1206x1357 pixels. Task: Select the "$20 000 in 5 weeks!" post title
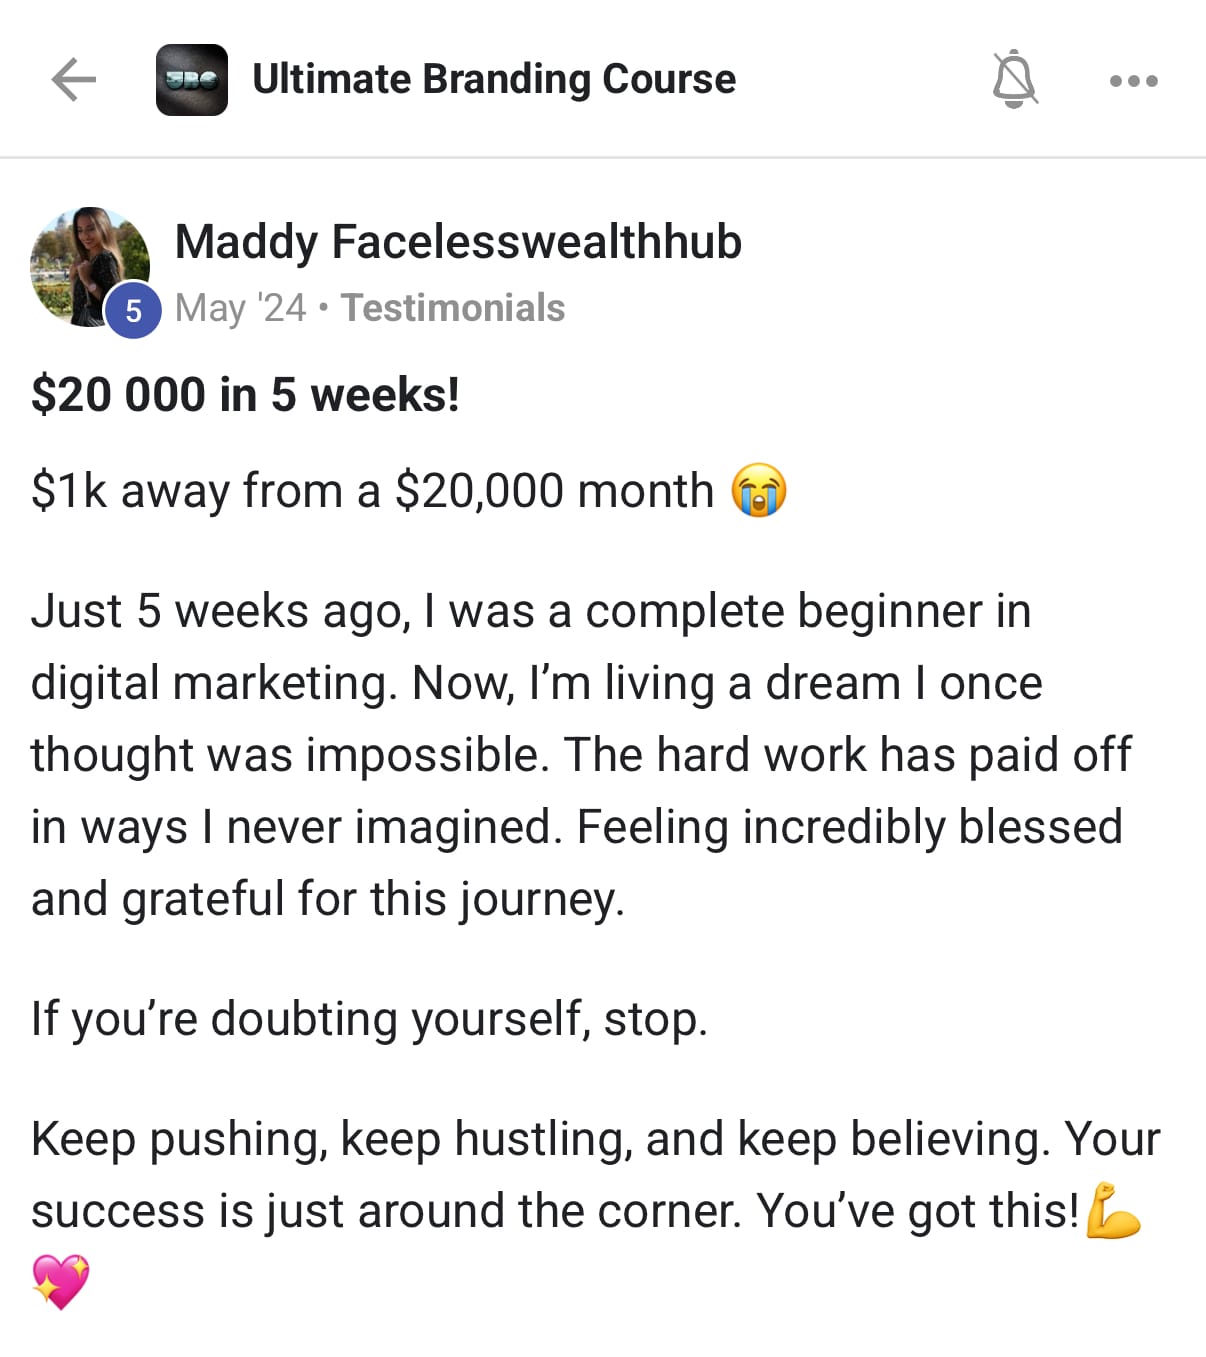[x=245, y=394]
